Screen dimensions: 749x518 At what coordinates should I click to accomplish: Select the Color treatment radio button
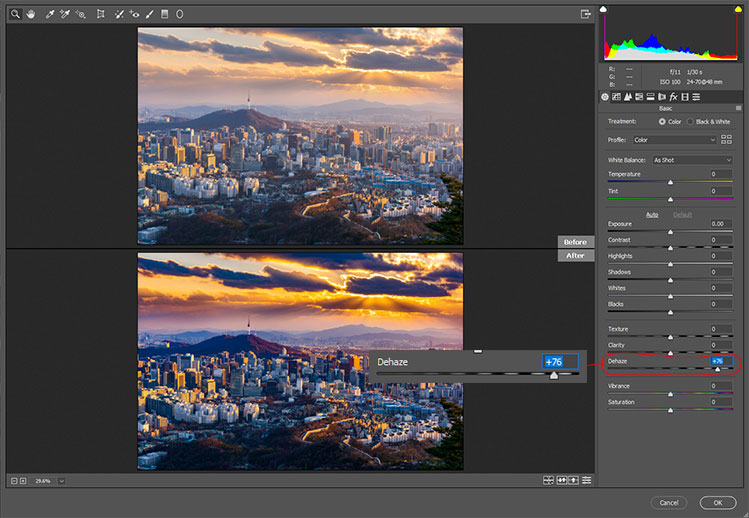pyautogui.click(x=662, y=122)
